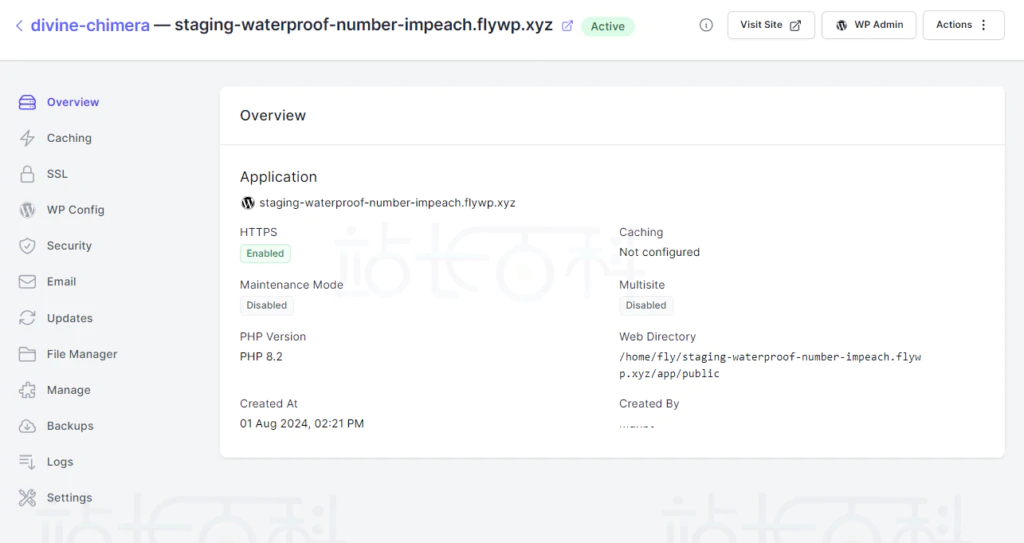The width and height of the screenshot is (1024, 543).
Task: Open the Overview sidebar section
Action: coord(72,102)
